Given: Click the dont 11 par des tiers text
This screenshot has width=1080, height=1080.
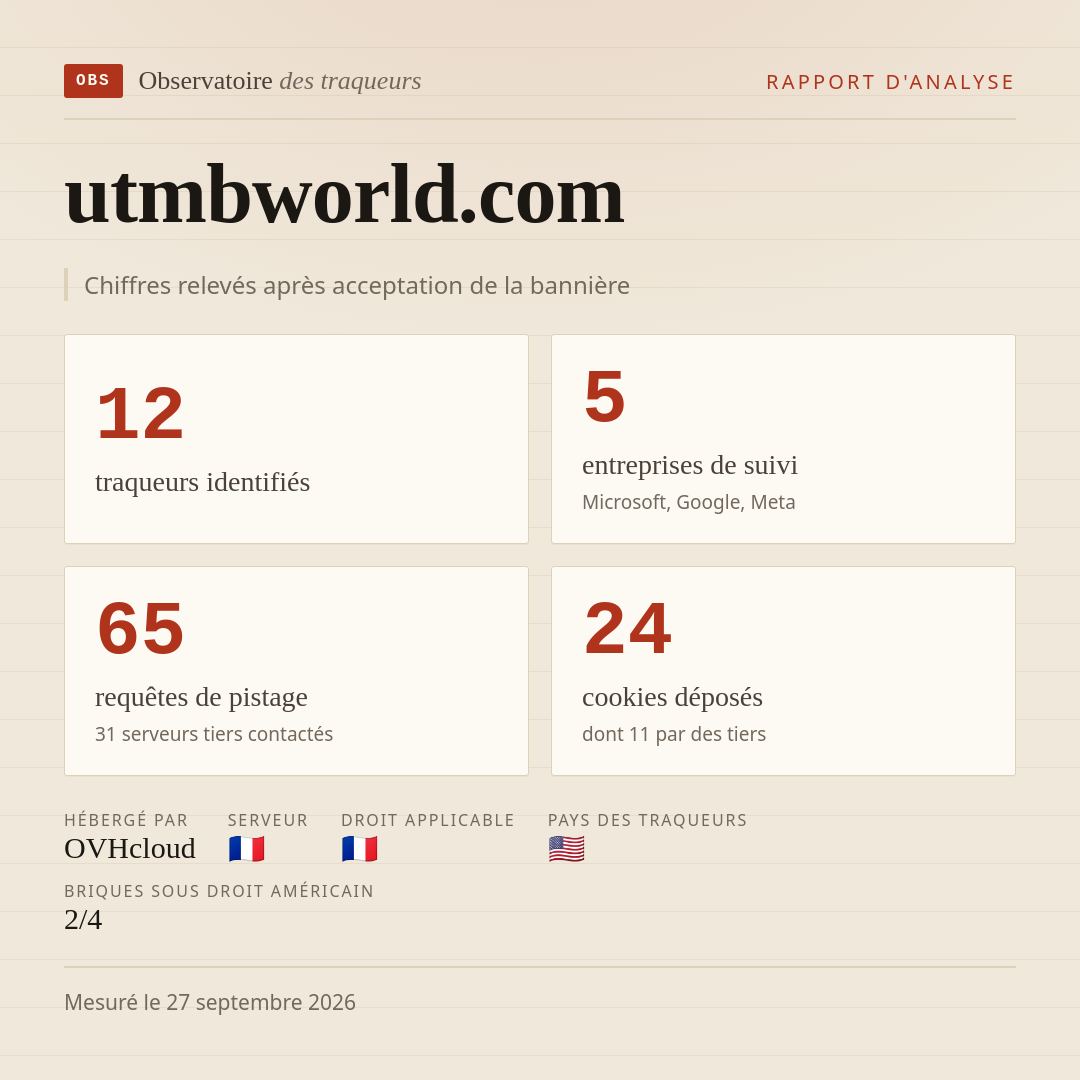Looking at the screenshot, I should (x=674, y=734).
